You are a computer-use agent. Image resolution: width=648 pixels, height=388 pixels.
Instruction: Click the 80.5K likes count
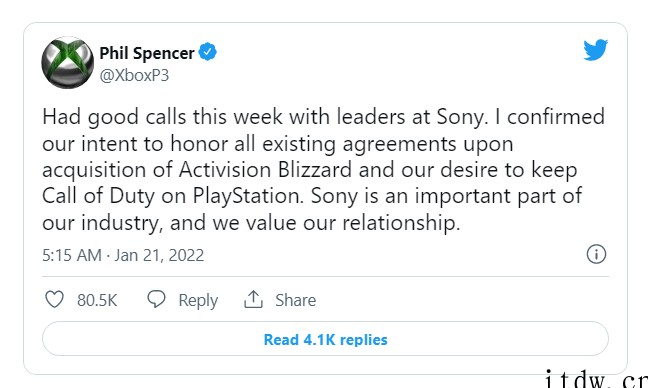tap(97, 300)
